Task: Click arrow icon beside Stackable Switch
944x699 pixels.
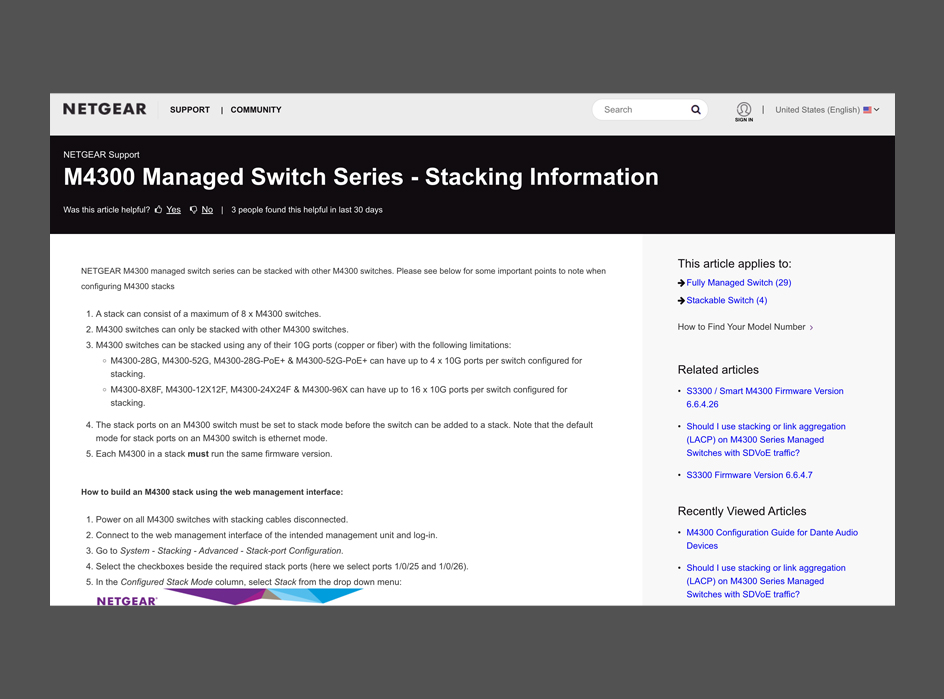Action: coord(681,301)
